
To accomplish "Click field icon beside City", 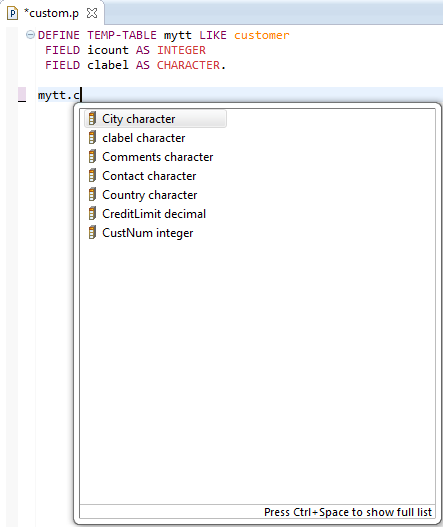I will tap(92, 119).
